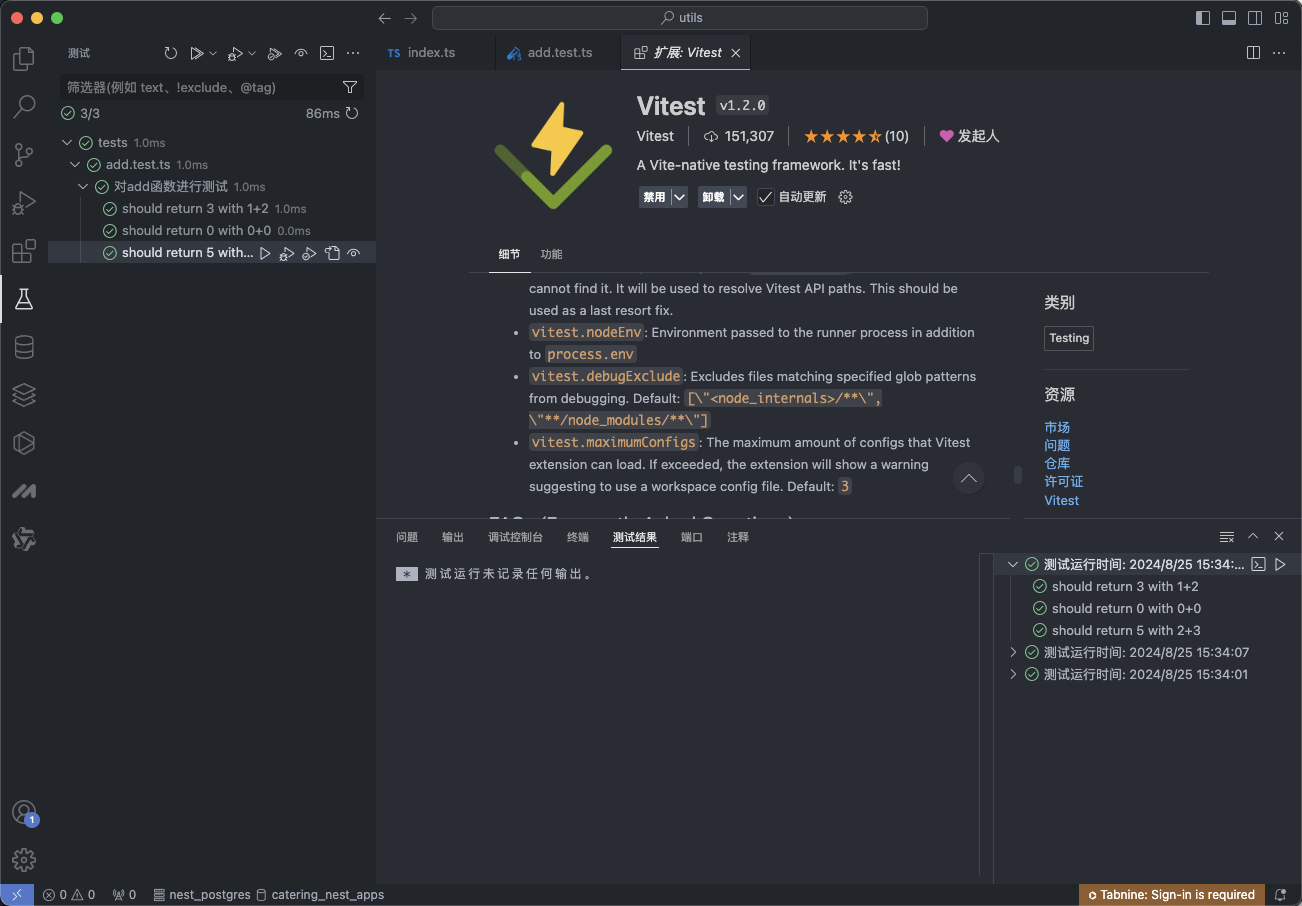Open remote window indicator in status bar
The width and height of the screenshot is (1302, 906).
(17, 895)
